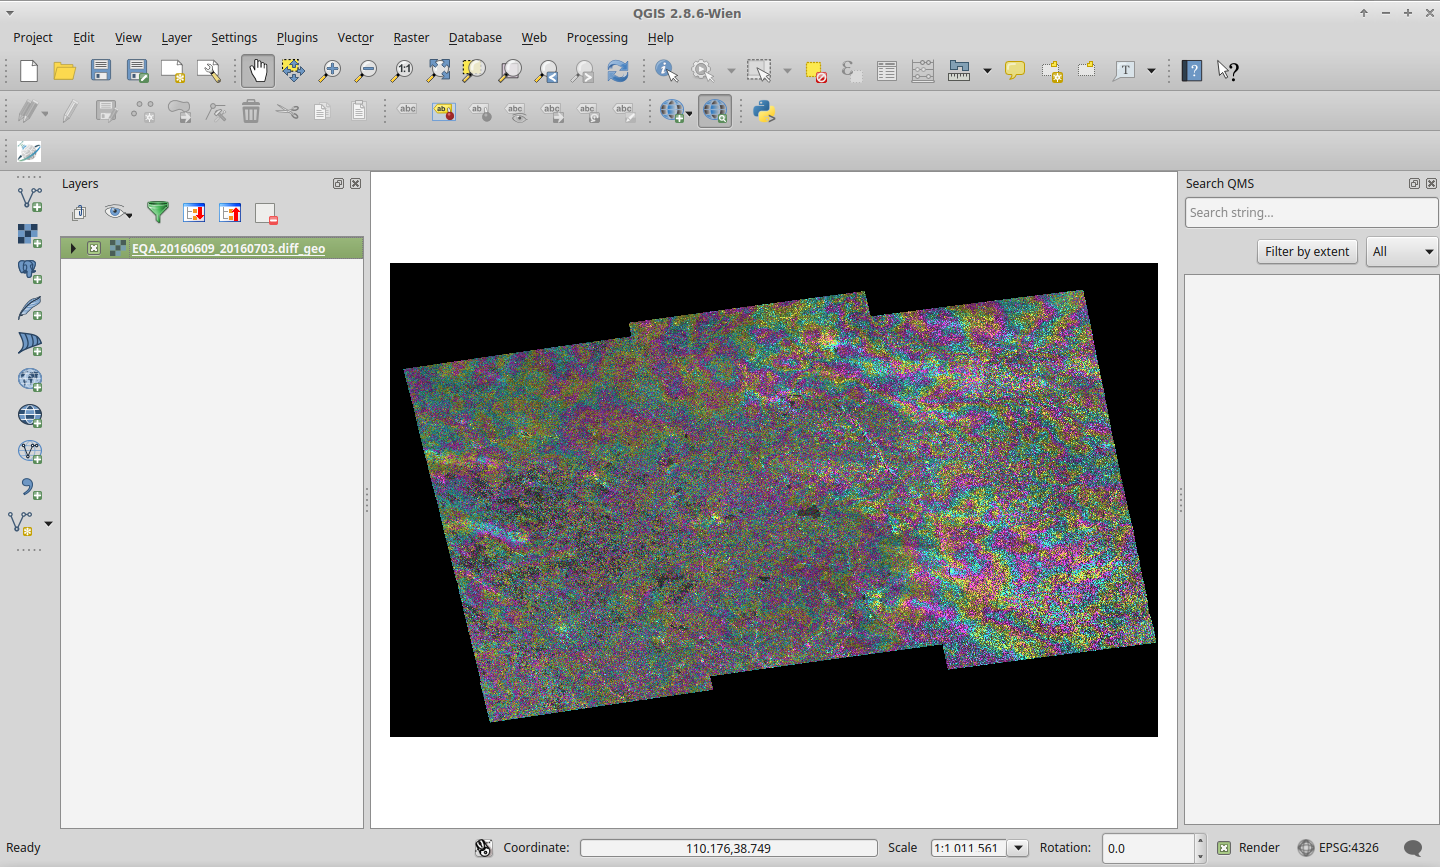
Task: Open the Python Console icon
Action: tap(764, 111)
